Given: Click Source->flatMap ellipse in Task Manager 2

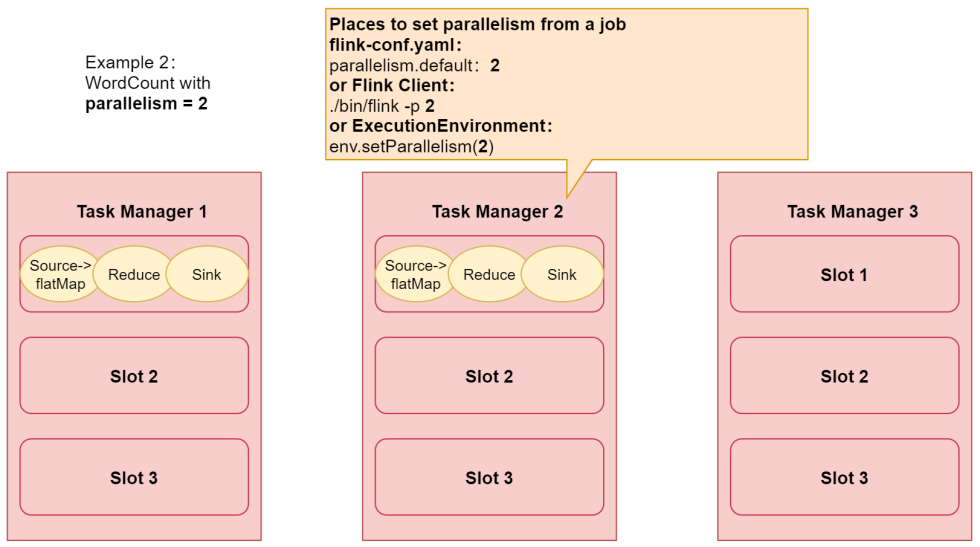Looking at the screenshot, I should [x=416, y=274].
